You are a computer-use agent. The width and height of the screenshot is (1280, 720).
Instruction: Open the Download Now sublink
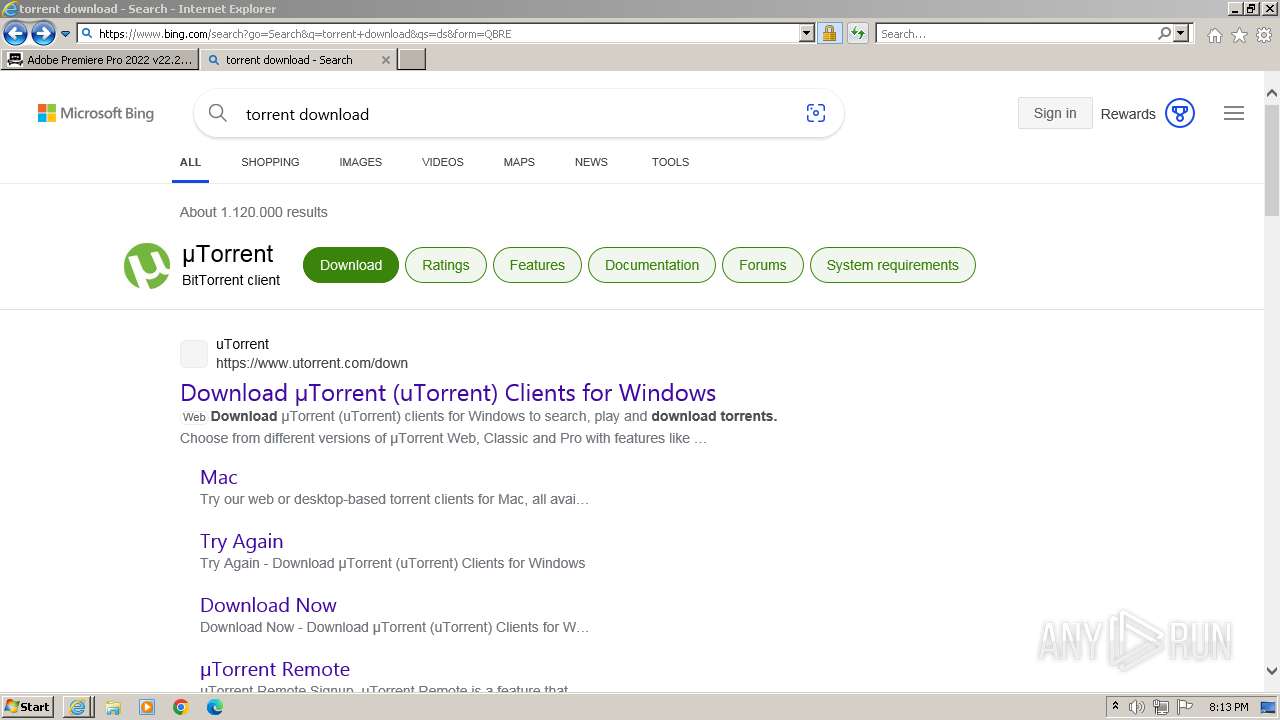(x=268, y=605)
